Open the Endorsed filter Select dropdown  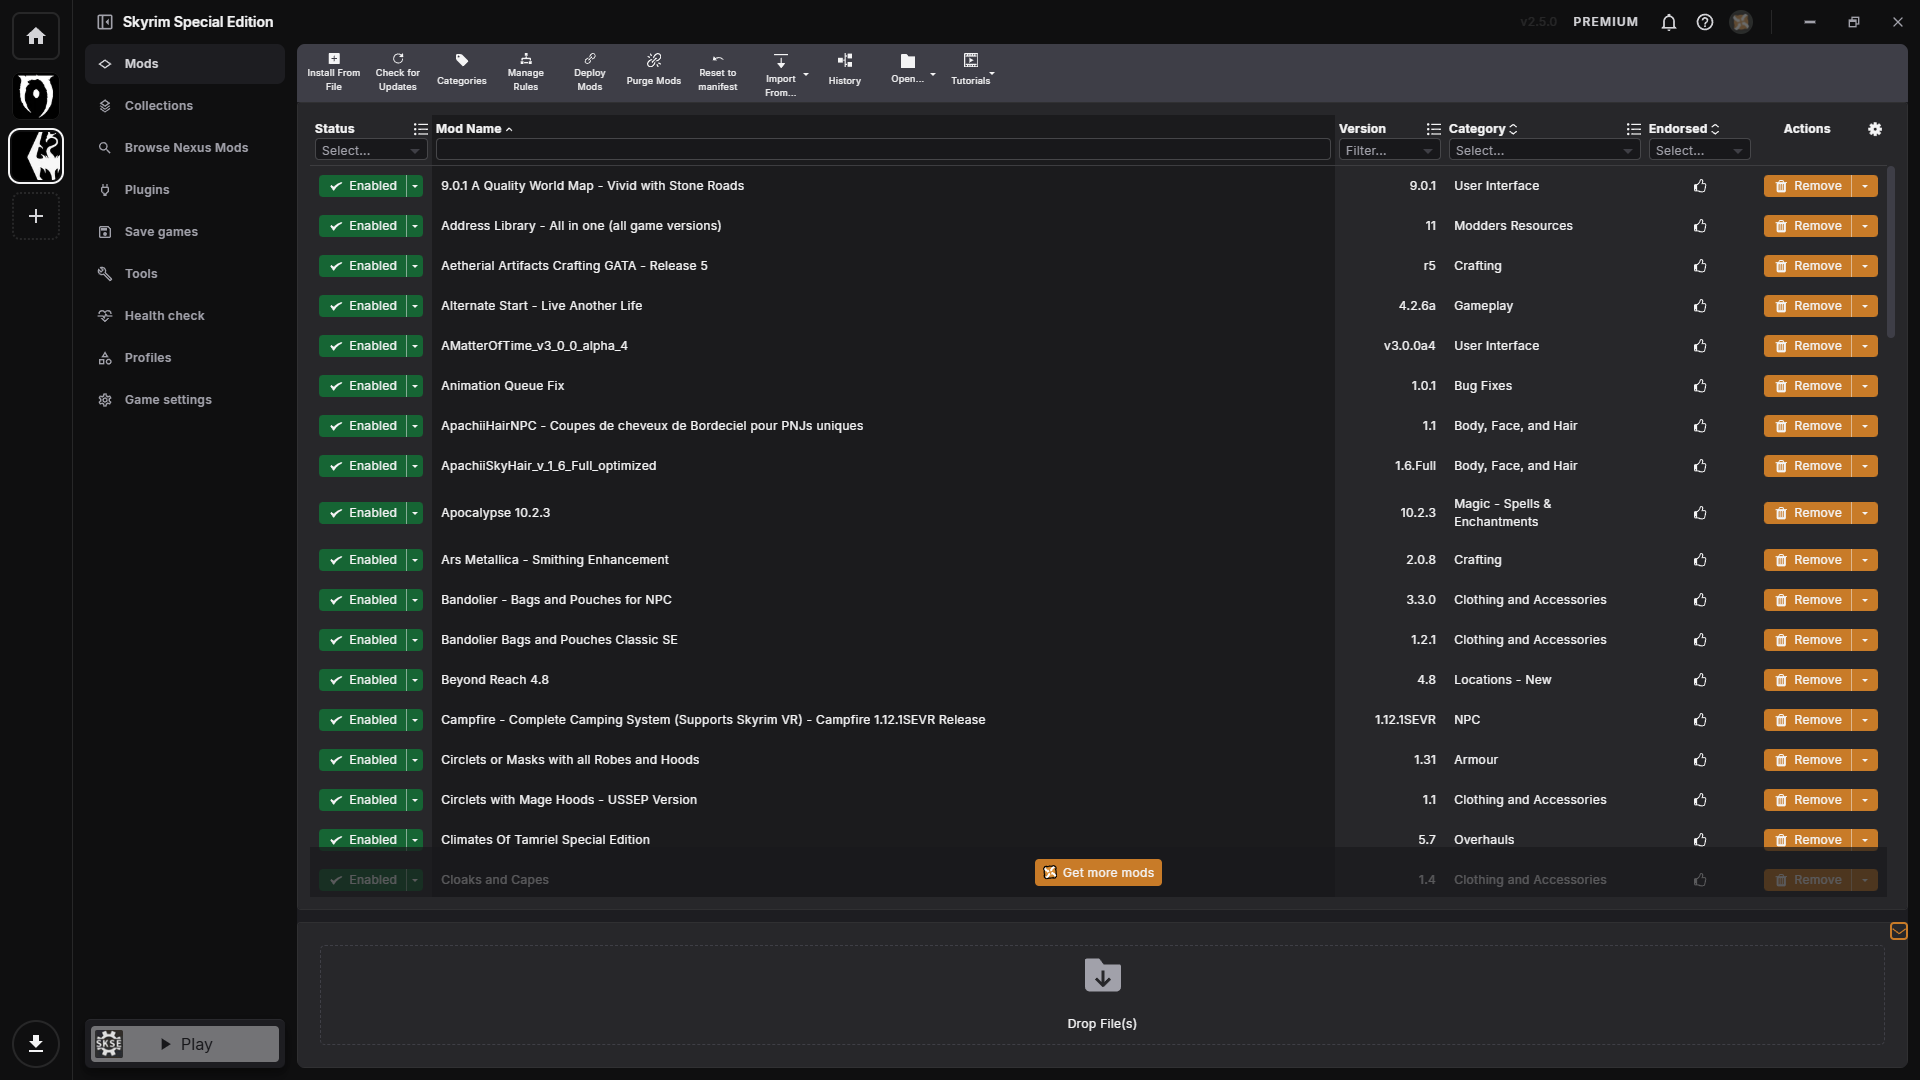click(1699, 151)
